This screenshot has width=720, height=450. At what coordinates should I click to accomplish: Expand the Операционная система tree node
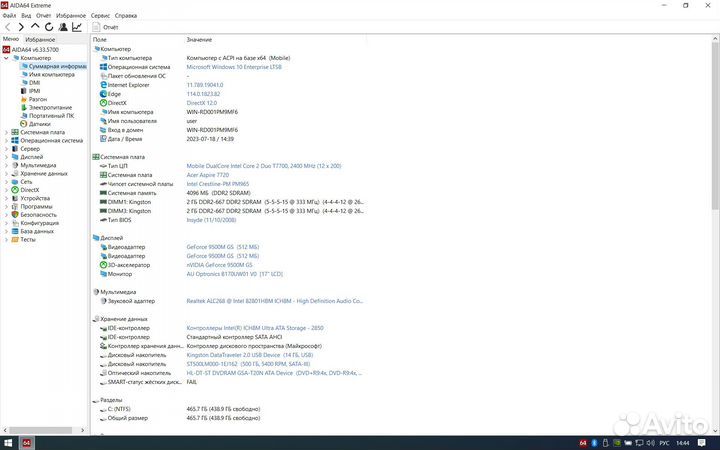(6, 141)
